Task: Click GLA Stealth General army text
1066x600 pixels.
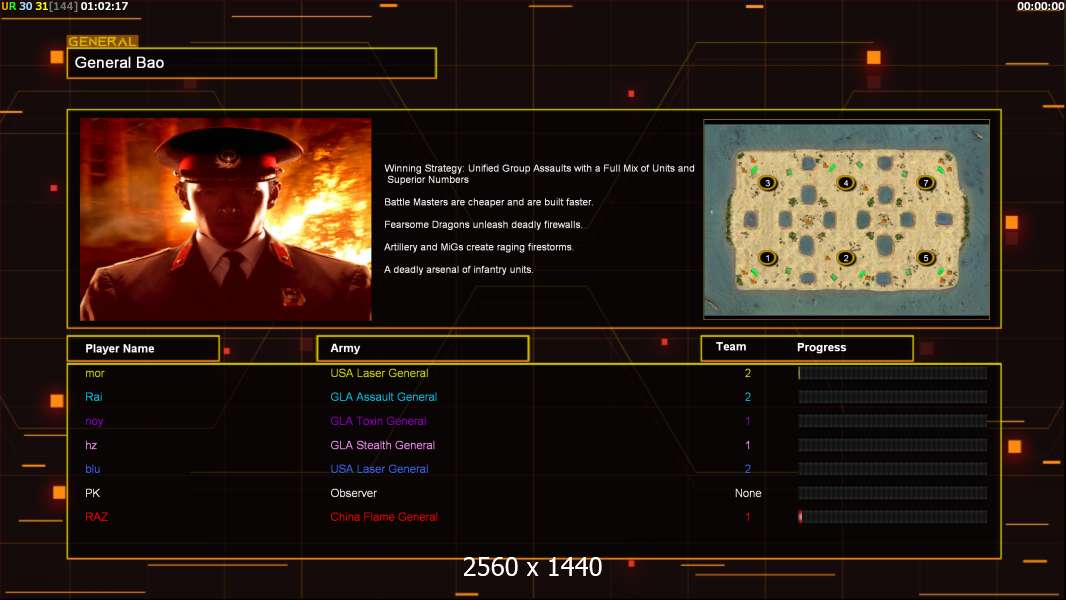Action: coord(383,445)
